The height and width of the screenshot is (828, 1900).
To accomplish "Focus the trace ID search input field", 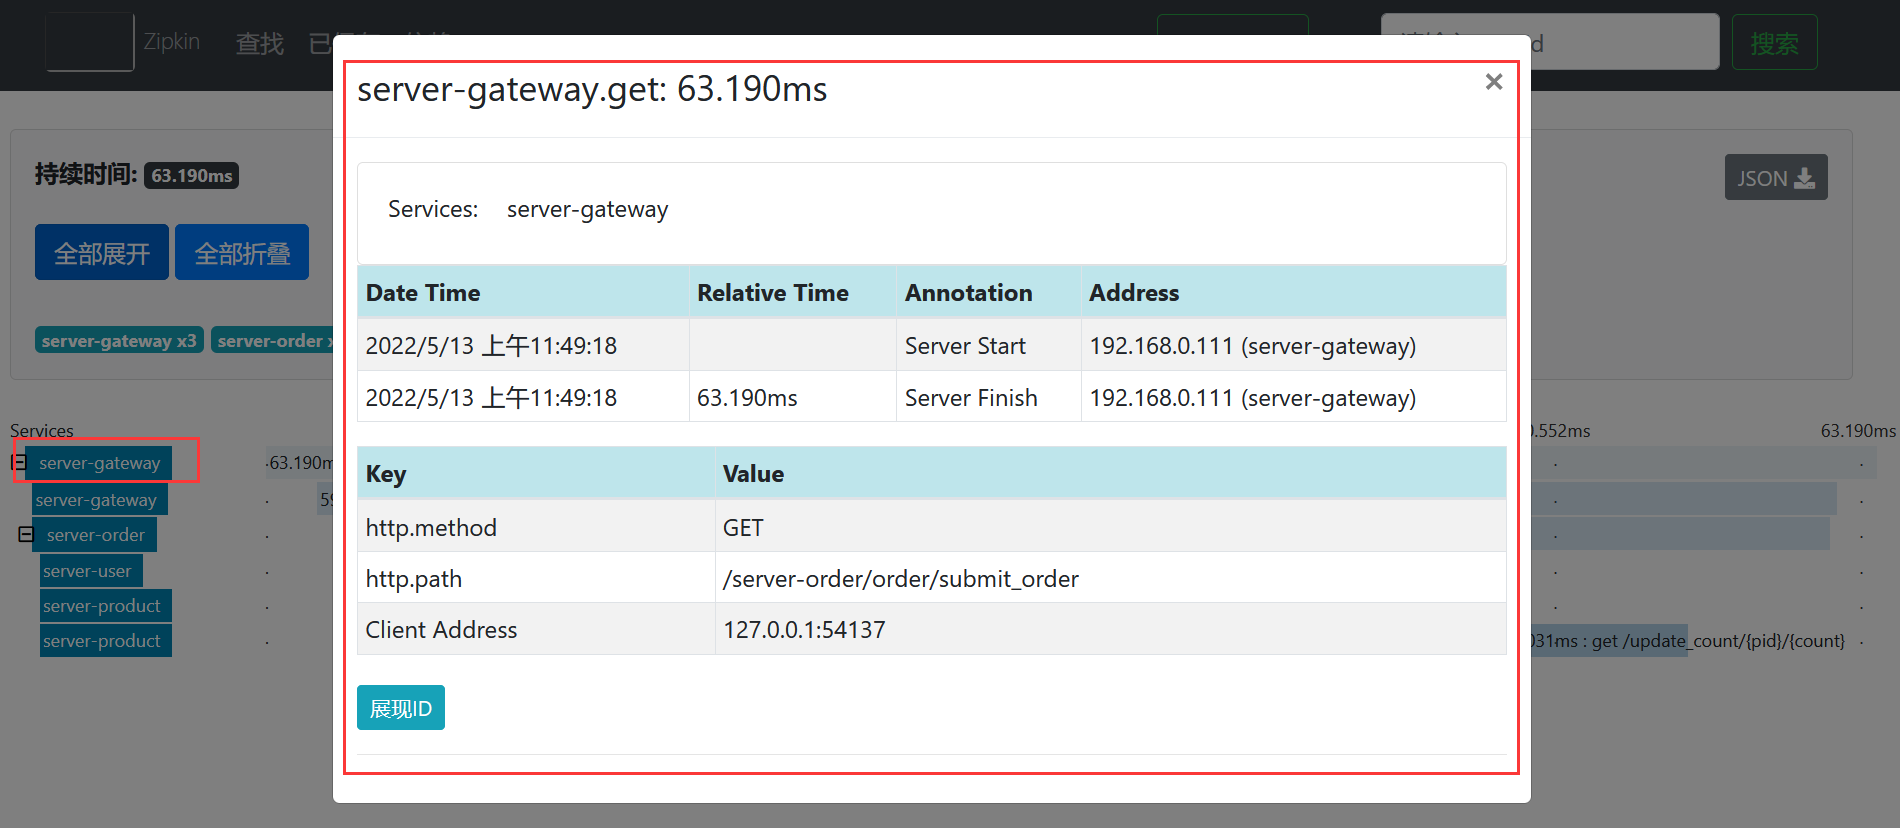I will point(1625,43).
